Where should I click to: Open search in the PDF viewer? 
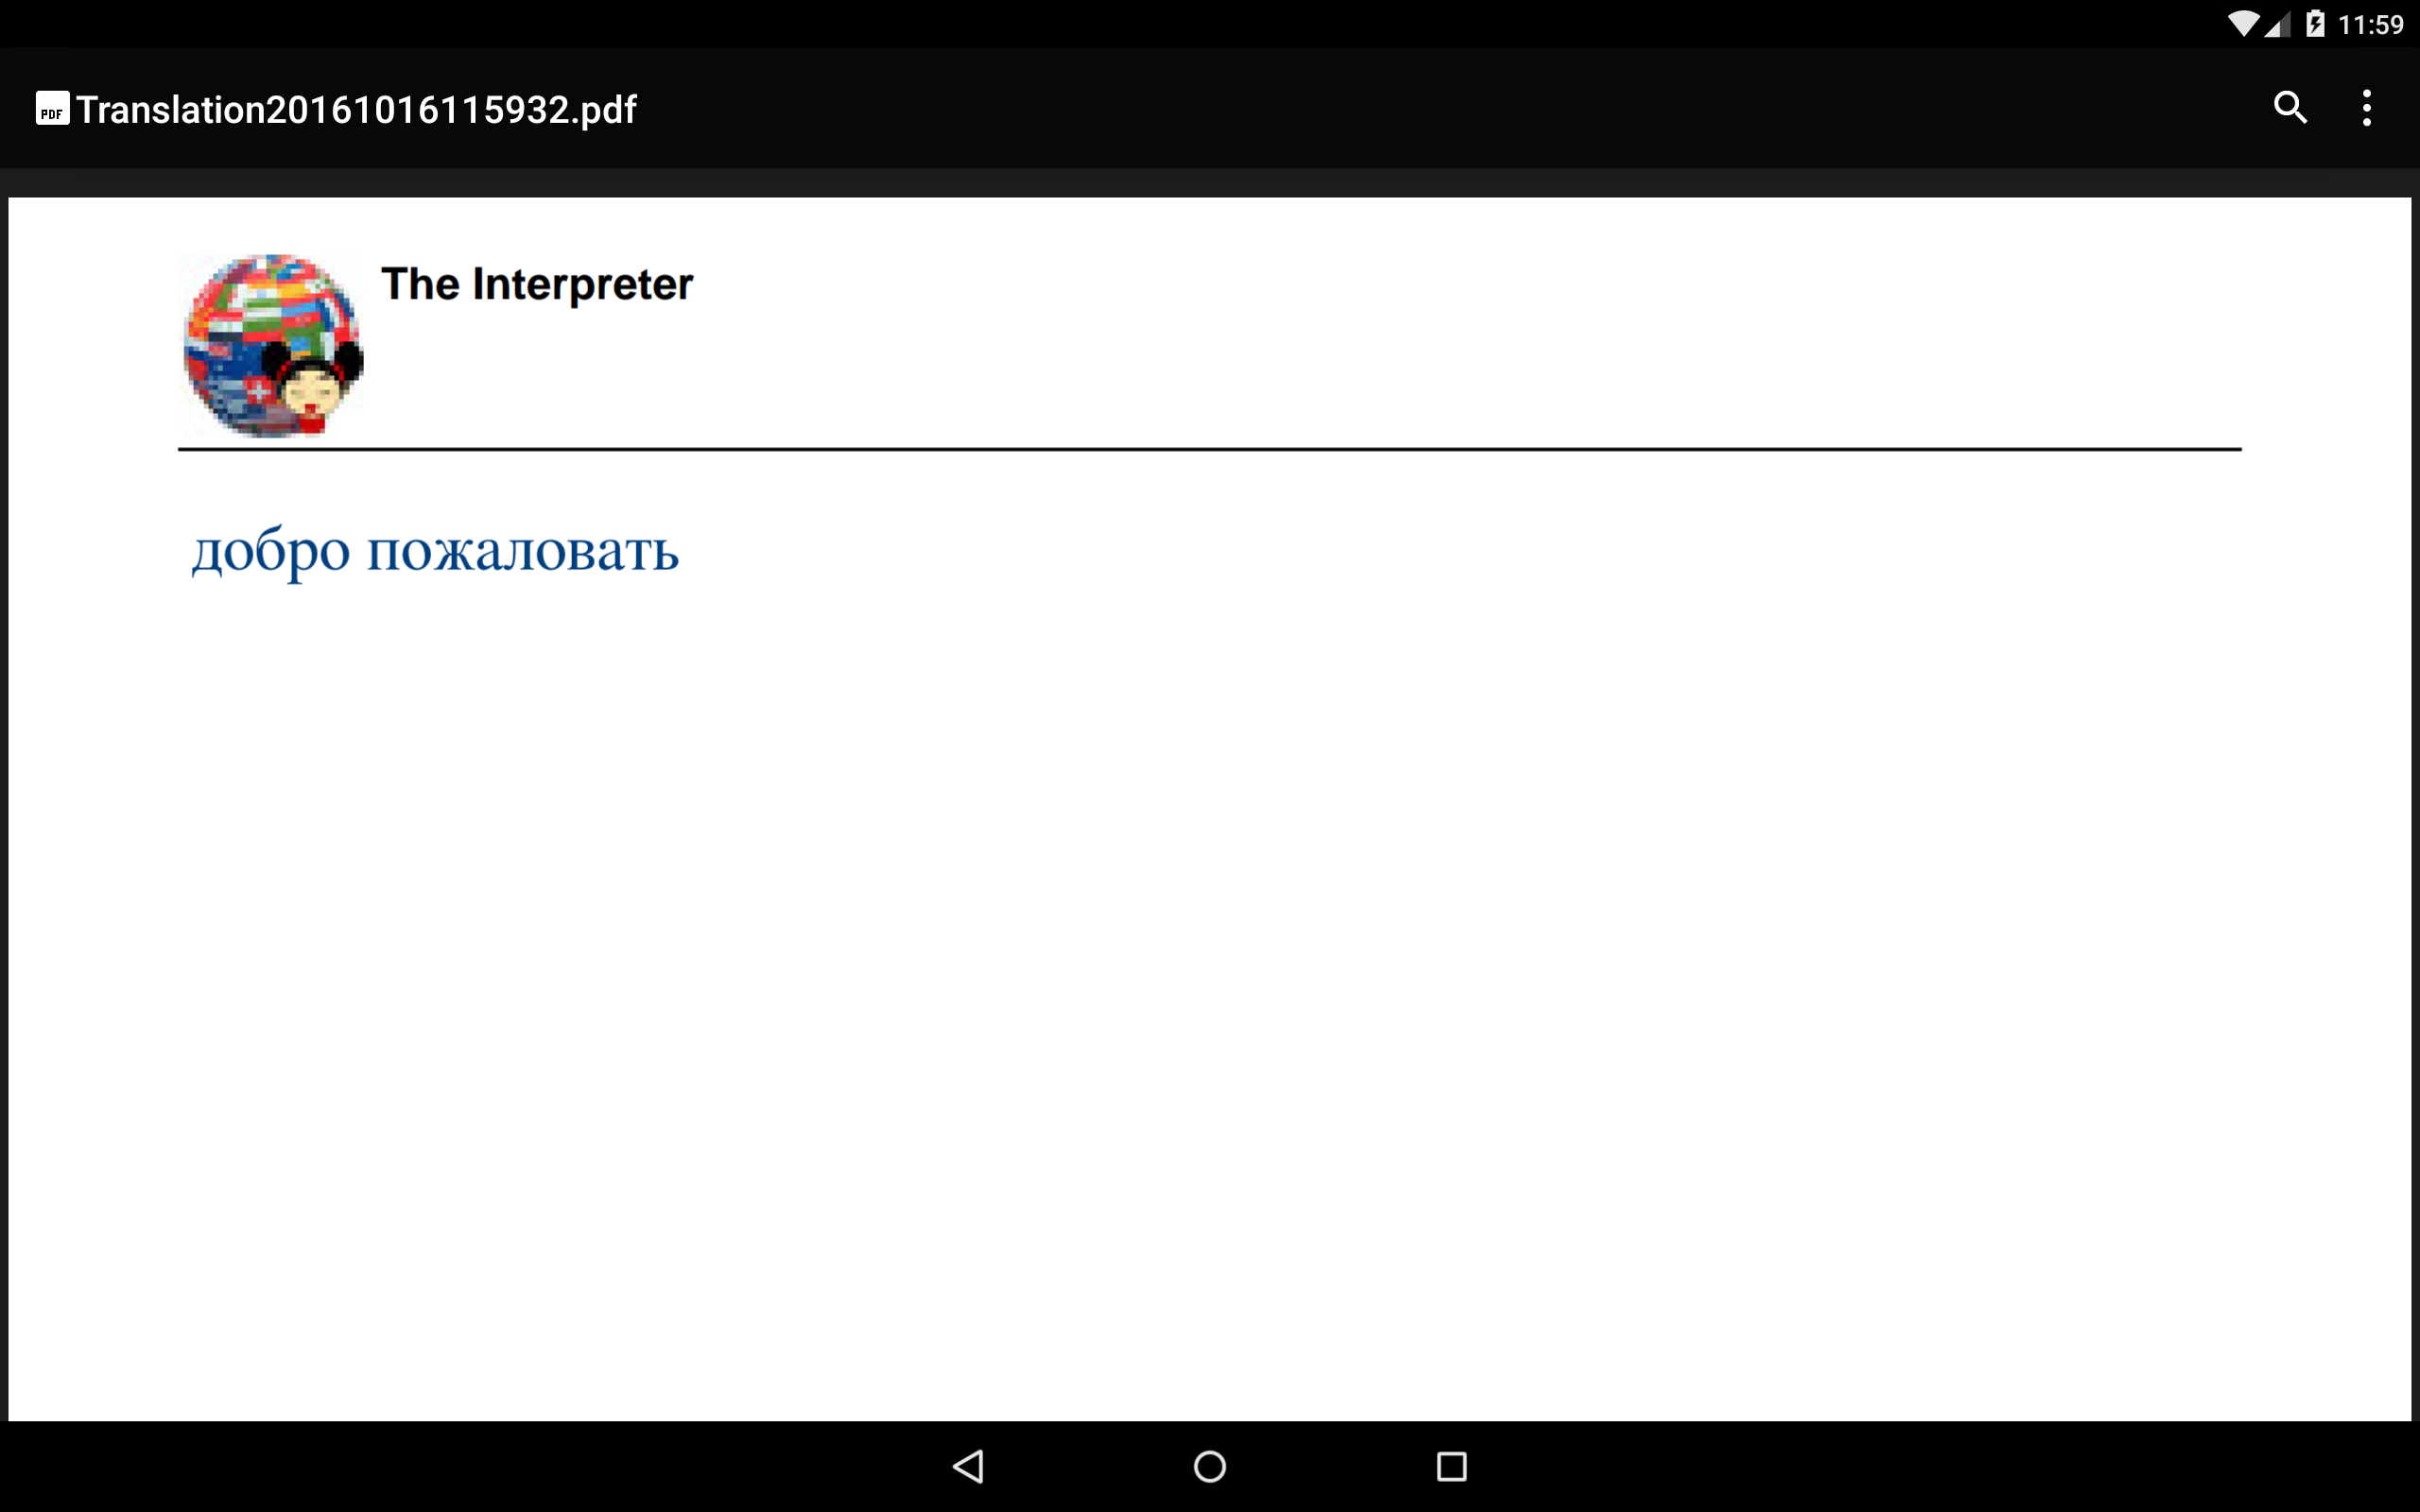point(2290,107)
